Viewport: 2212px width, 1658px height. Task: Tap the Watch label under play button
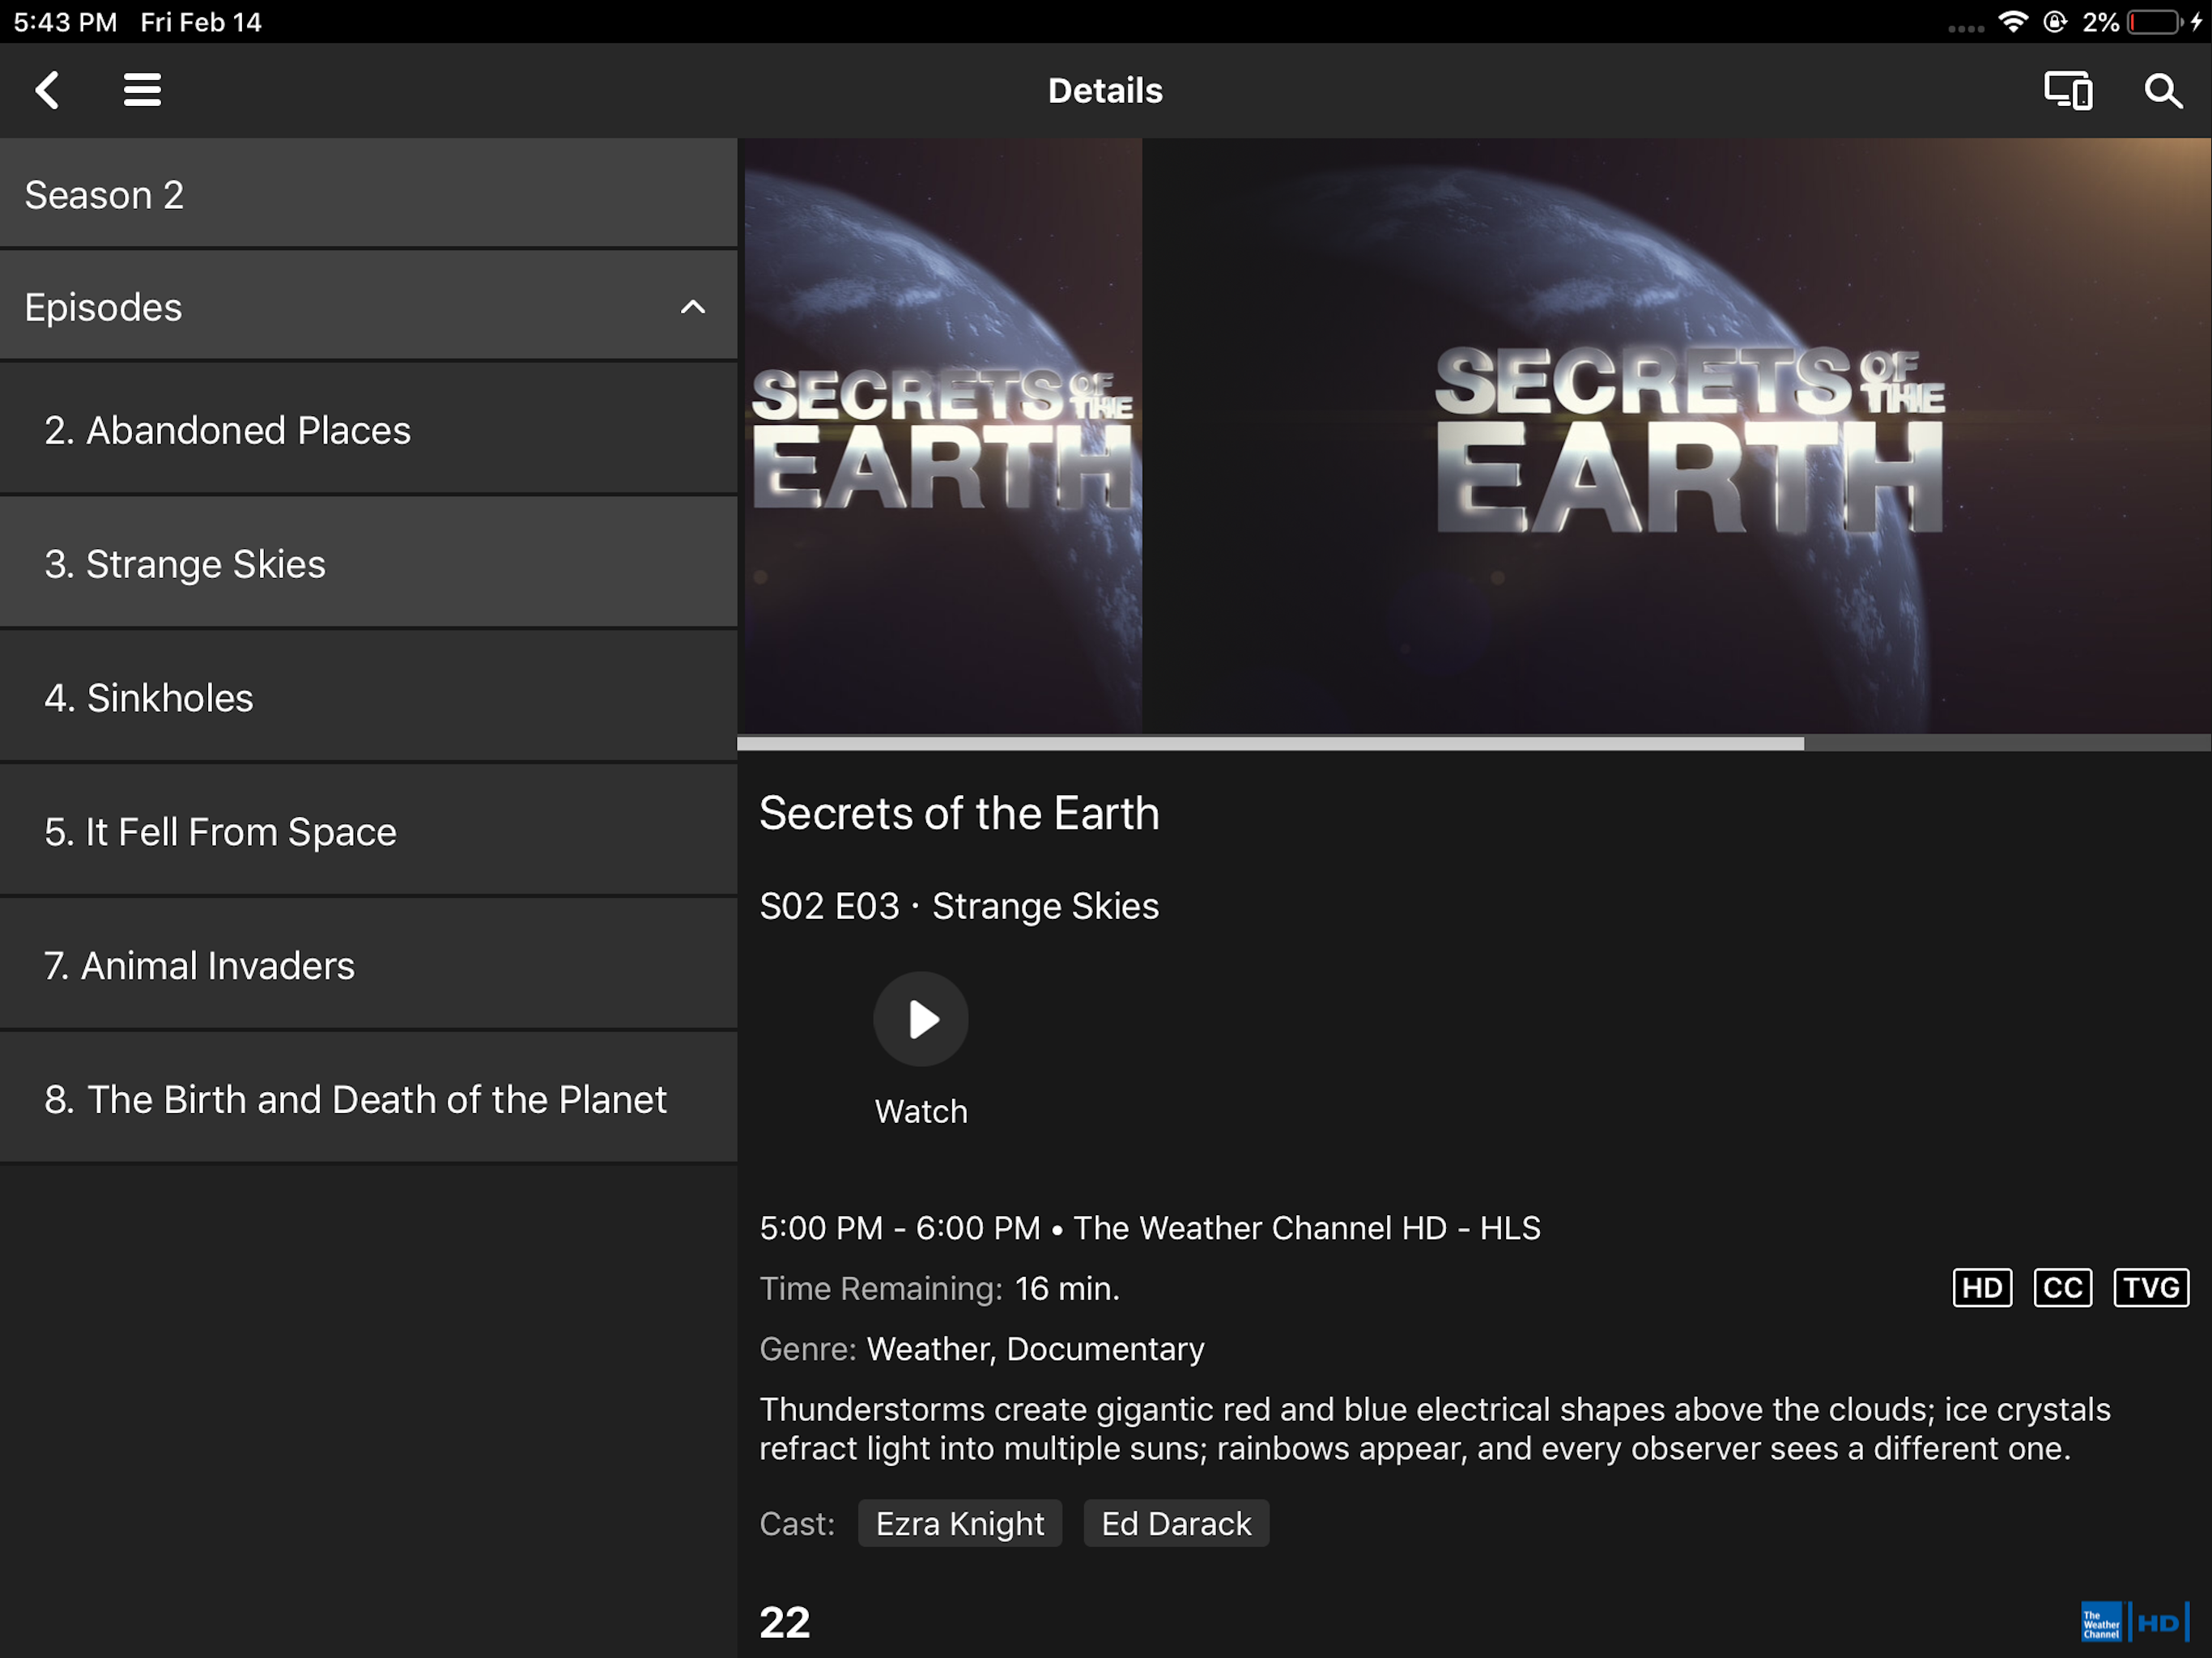(921, 1111)
